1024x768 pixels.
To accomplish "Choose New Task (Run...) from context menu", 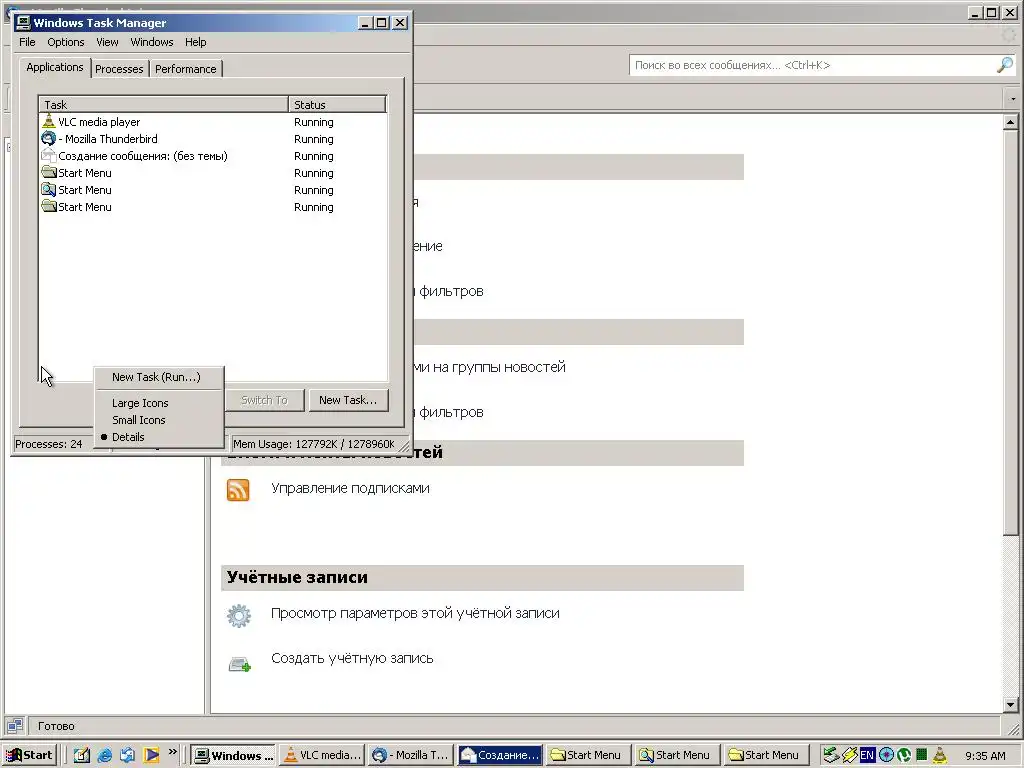I will (156, 377).
